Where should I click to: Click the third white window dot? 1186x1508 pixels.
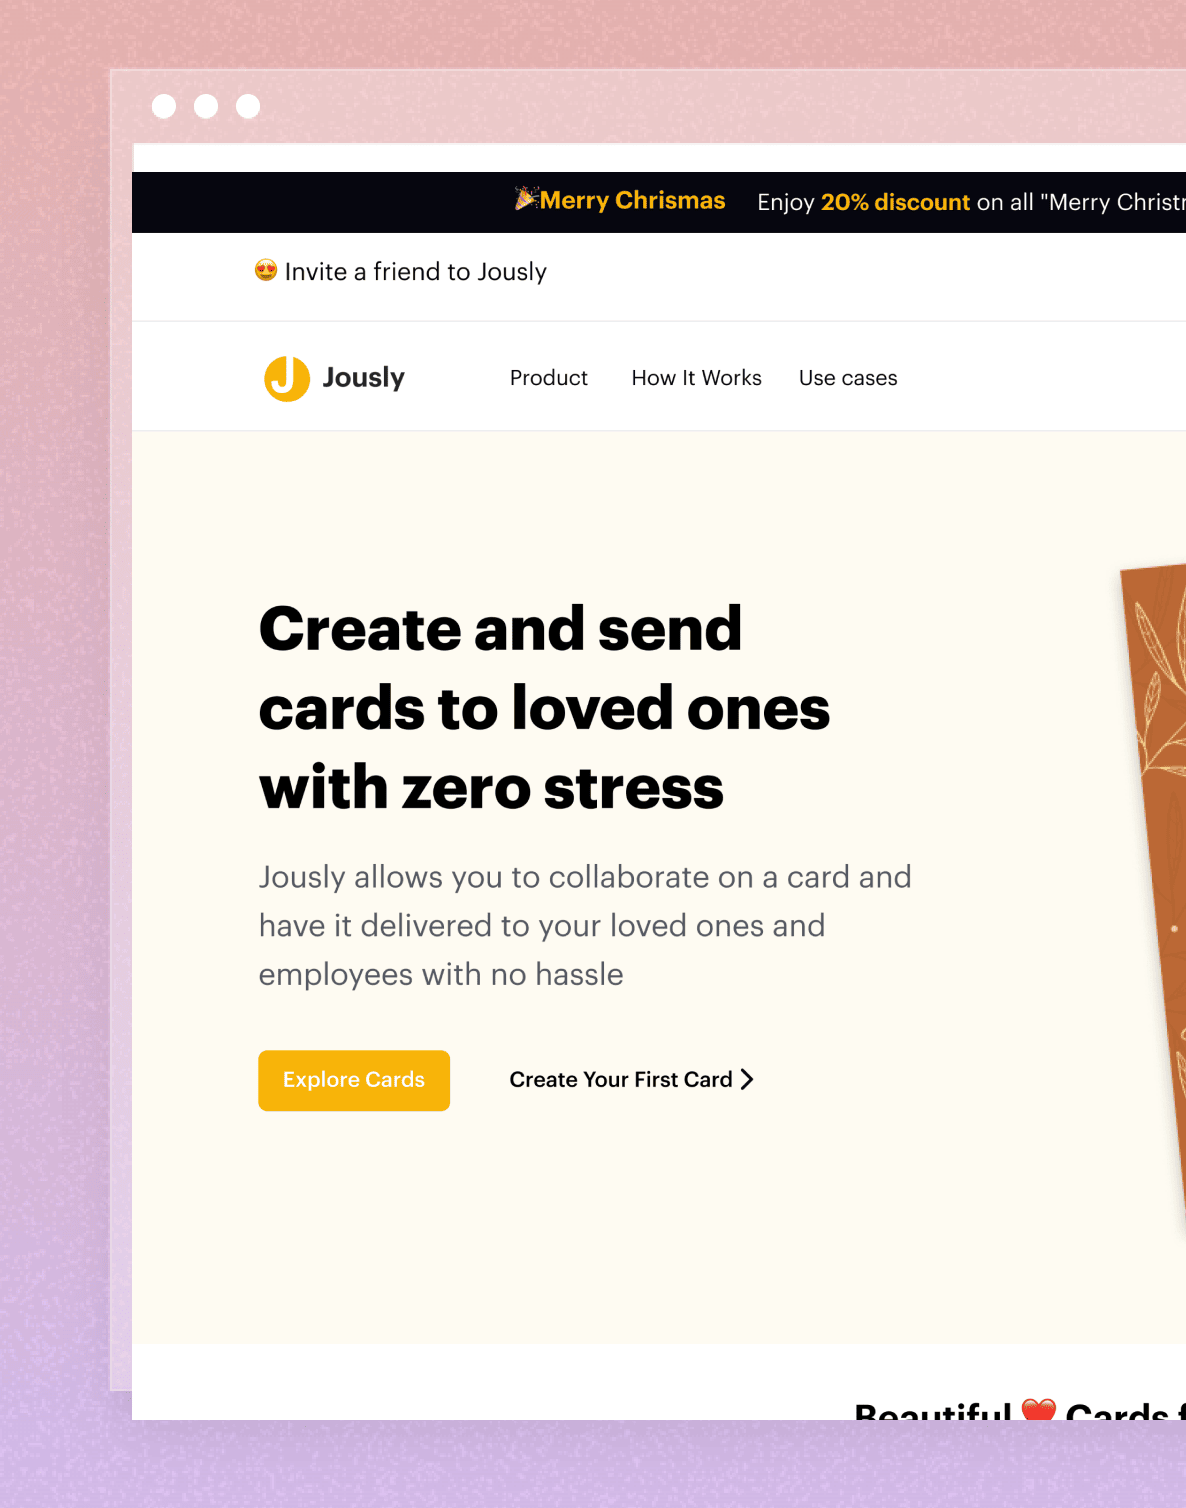click(x=248, y=106)
